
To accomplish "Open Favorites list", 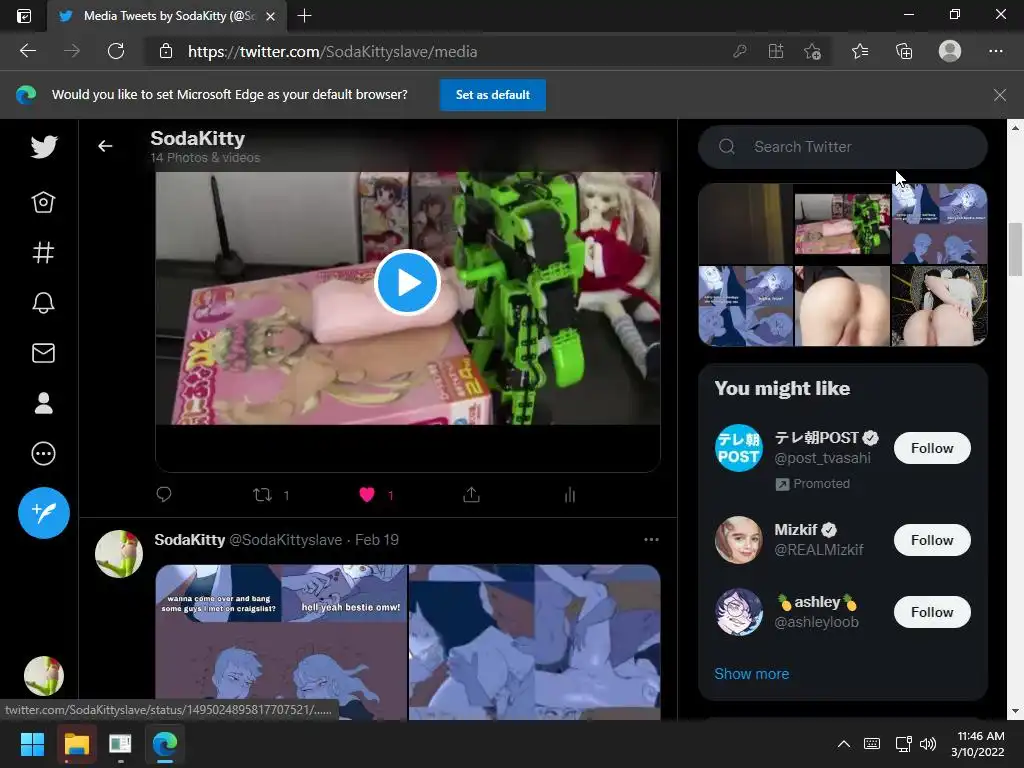I will point(860,51).
